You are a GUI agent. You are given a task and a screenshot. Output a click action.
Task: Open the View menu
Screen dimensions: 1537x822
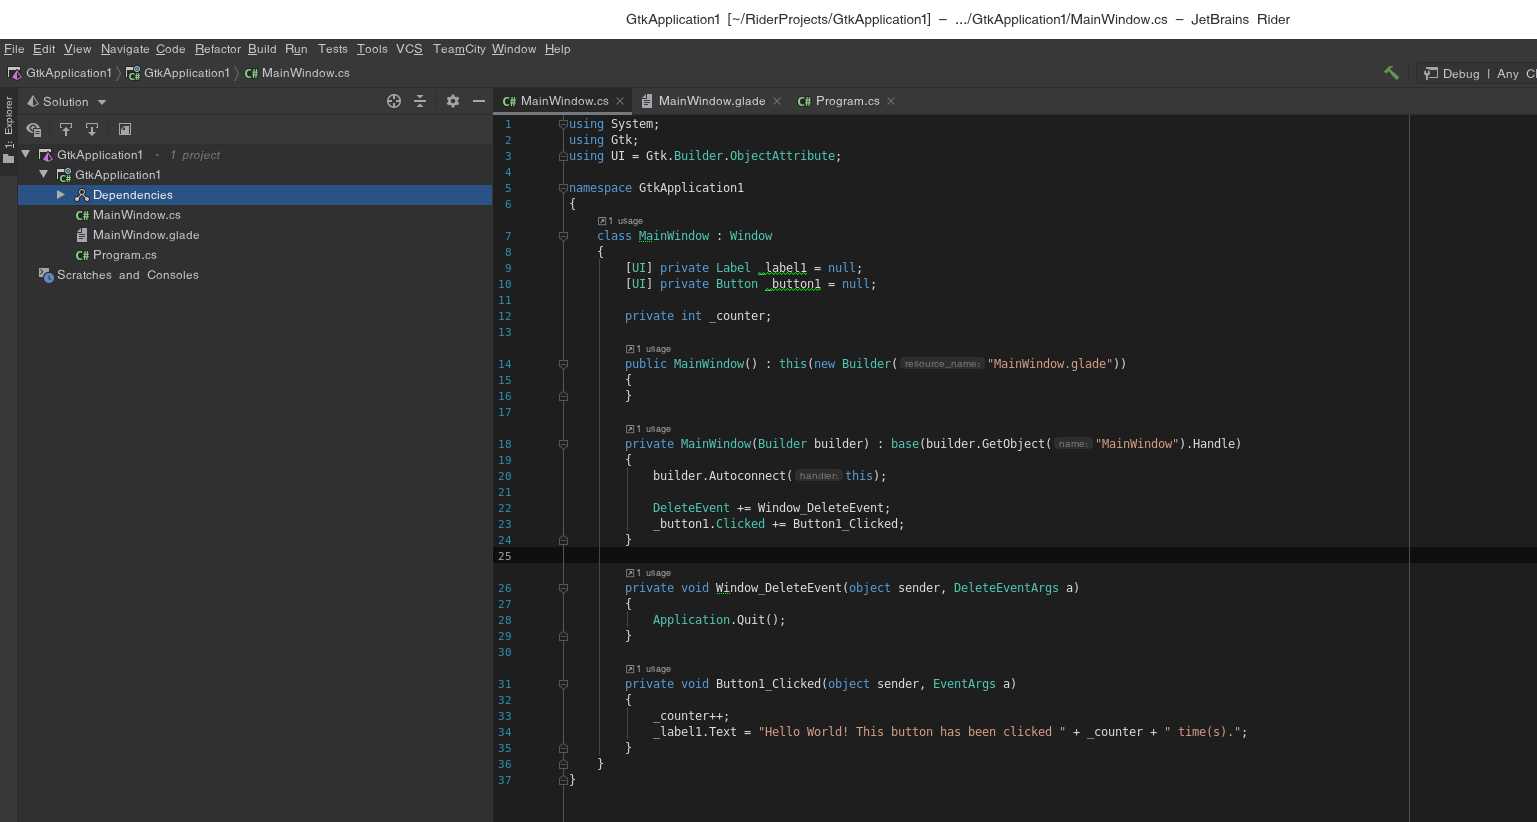78,49
